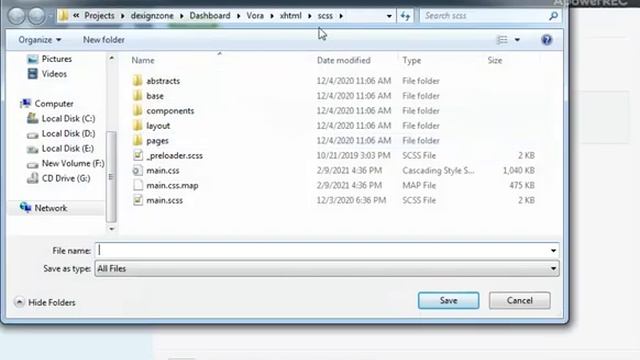Viewport: 640px width, 360px height.
Task: Click the main.scss file icon
Action: [x=138, y=200]
